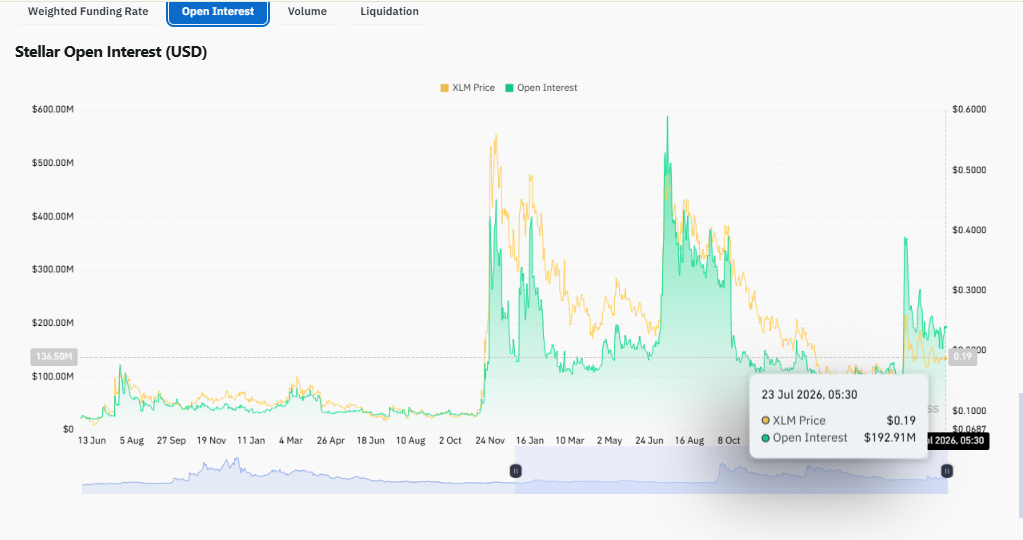
Task: Click the $600.00M axis label
Action: click(x=53, y=110)
